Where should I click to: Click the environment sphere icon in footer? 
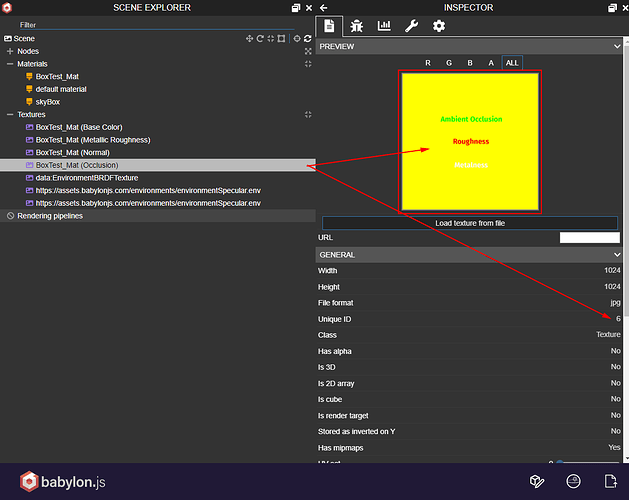[573, 481]
